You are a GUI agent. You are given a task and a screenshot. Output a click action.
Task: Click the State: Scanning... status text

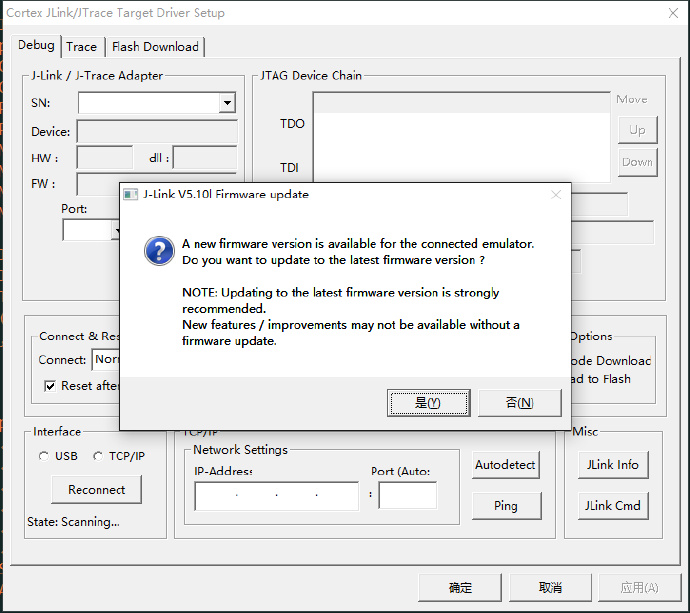(73, 522)
